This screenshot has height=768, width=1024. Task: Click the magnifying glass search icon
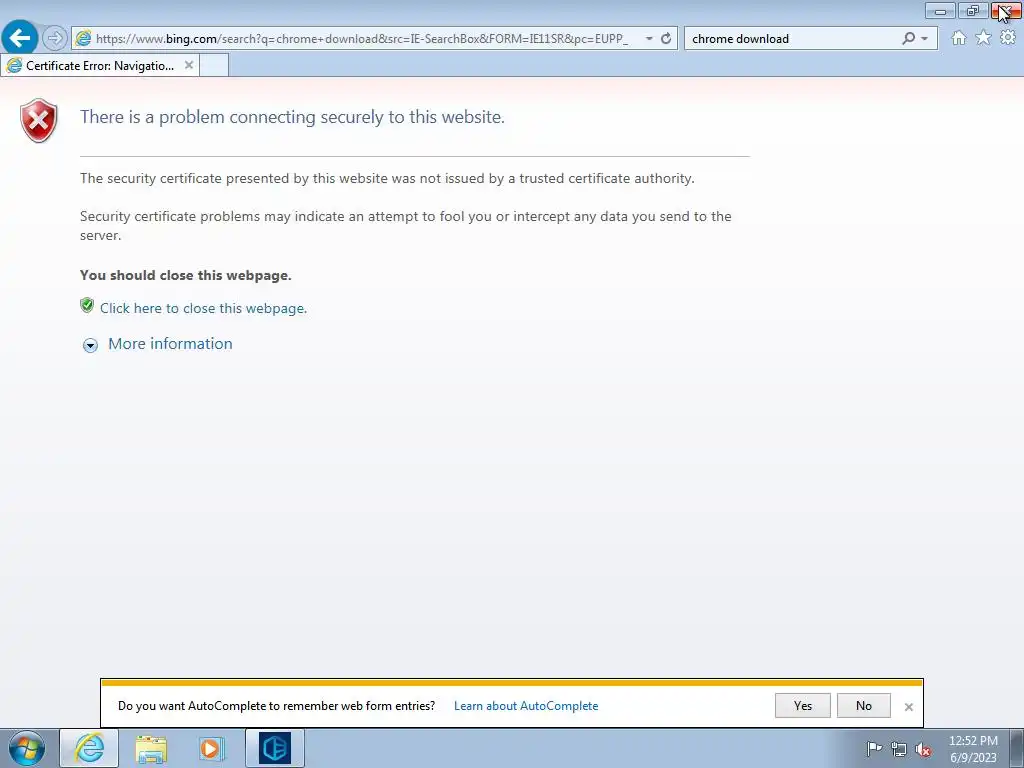(x=908, y=39)
